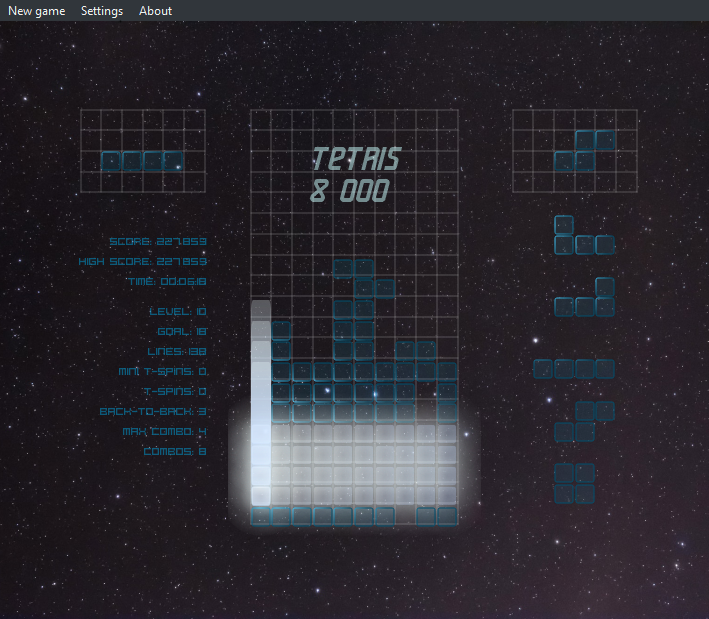The height and width of the screenshot is (619, 709).
Task: Click the 'SCORE: 227859' line
Action: tap(158, 241)
